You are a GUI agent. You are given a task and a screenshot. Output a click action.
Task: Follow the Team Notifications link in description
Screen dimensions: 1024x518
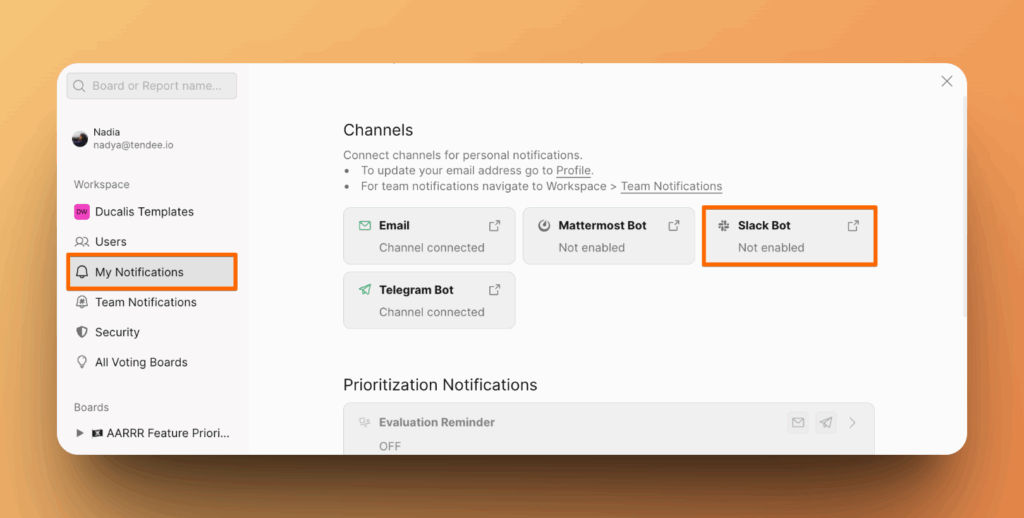[671, 186]
